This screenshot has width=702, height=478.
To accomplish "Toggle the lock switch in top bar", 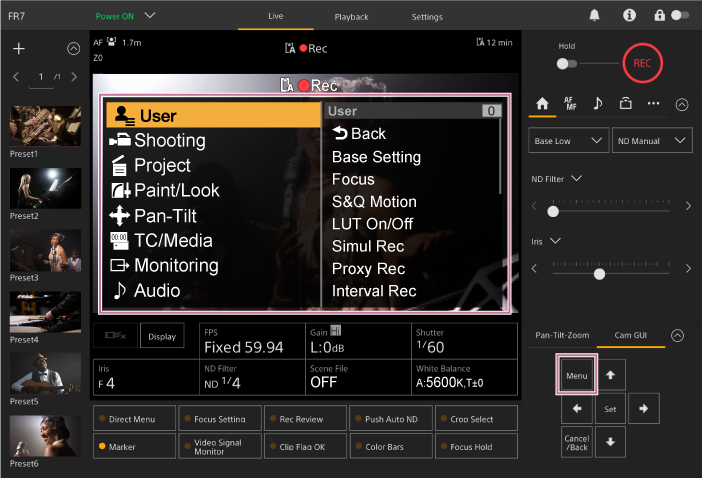I will 680,16.
